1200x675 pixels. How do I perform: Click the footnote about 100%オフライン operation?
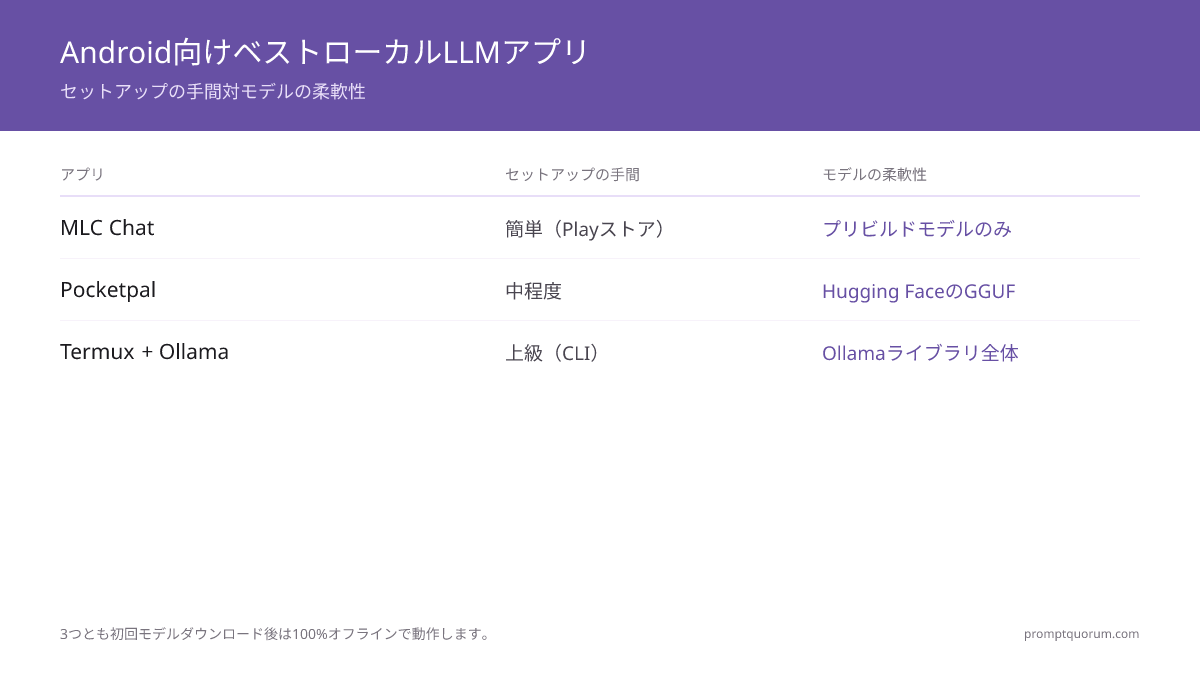point(277,634)
